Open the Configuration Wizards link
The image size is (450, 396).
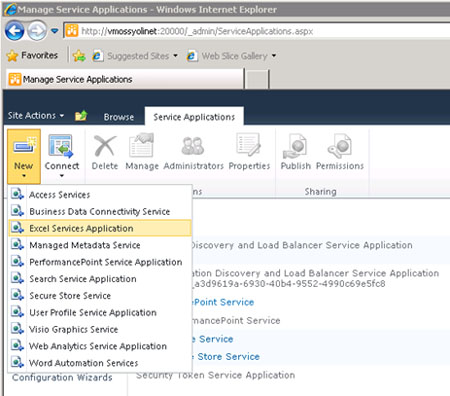62,377
